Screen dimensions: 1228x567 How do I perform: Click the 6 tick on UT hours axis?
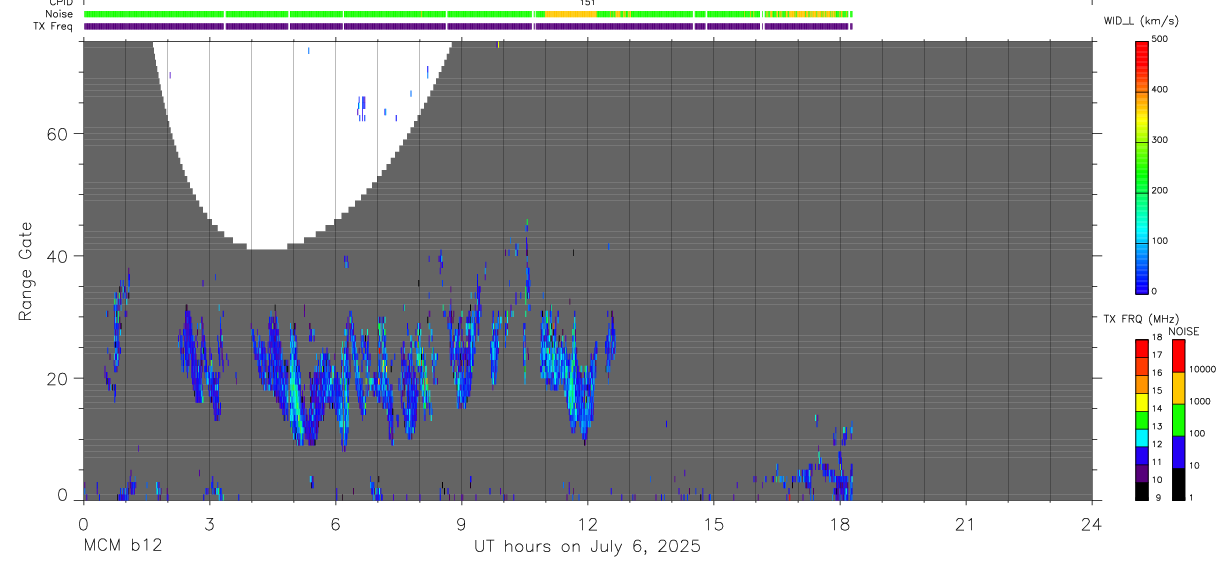point(335,523)
